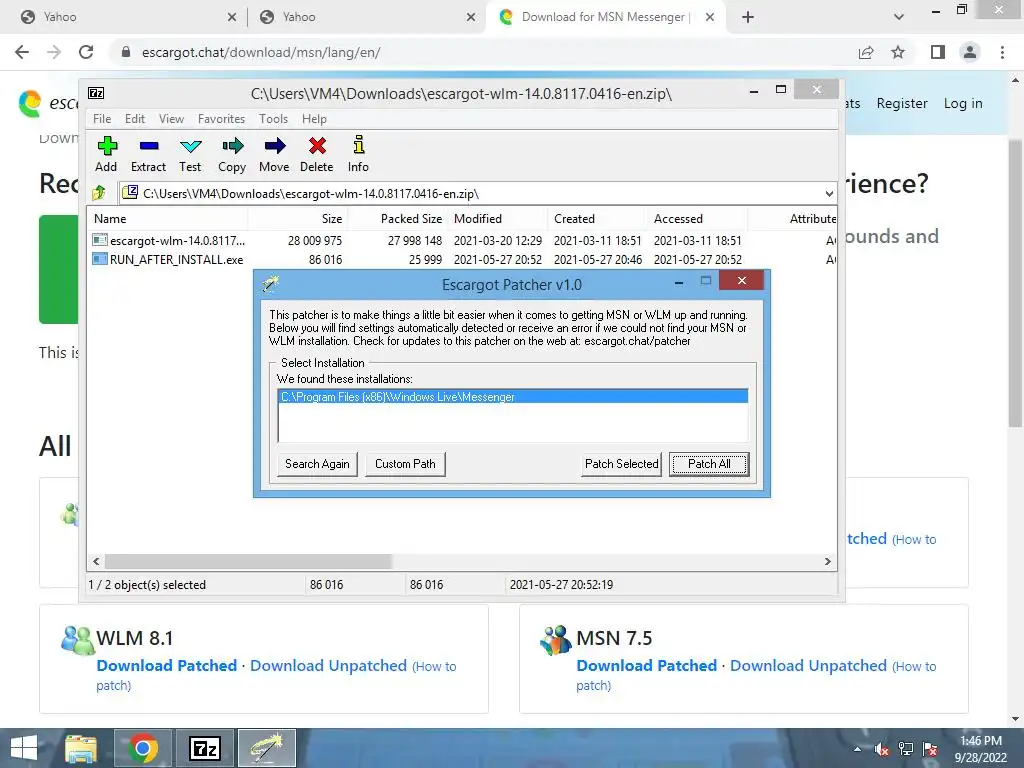Click the Register link on the website

pos(902,103)
